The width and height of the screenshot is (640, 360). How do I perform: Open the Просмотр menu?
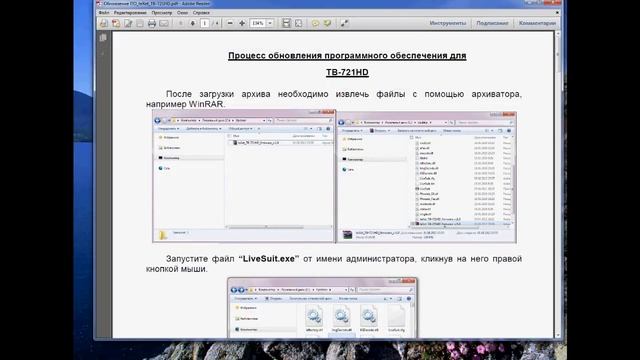tap(162, 13)
